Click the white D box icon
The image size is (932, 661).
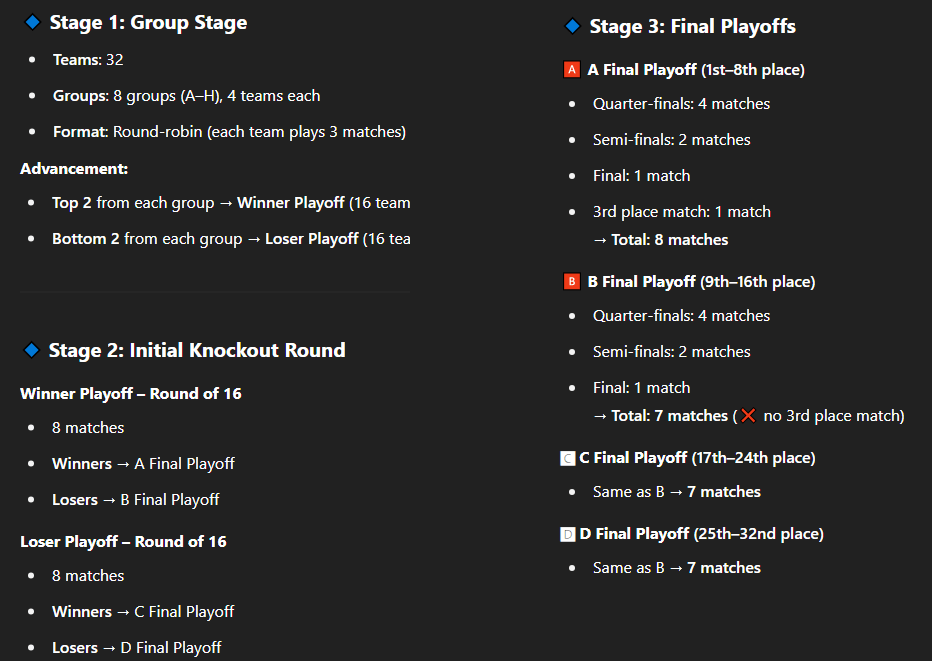tap(568, 534)
